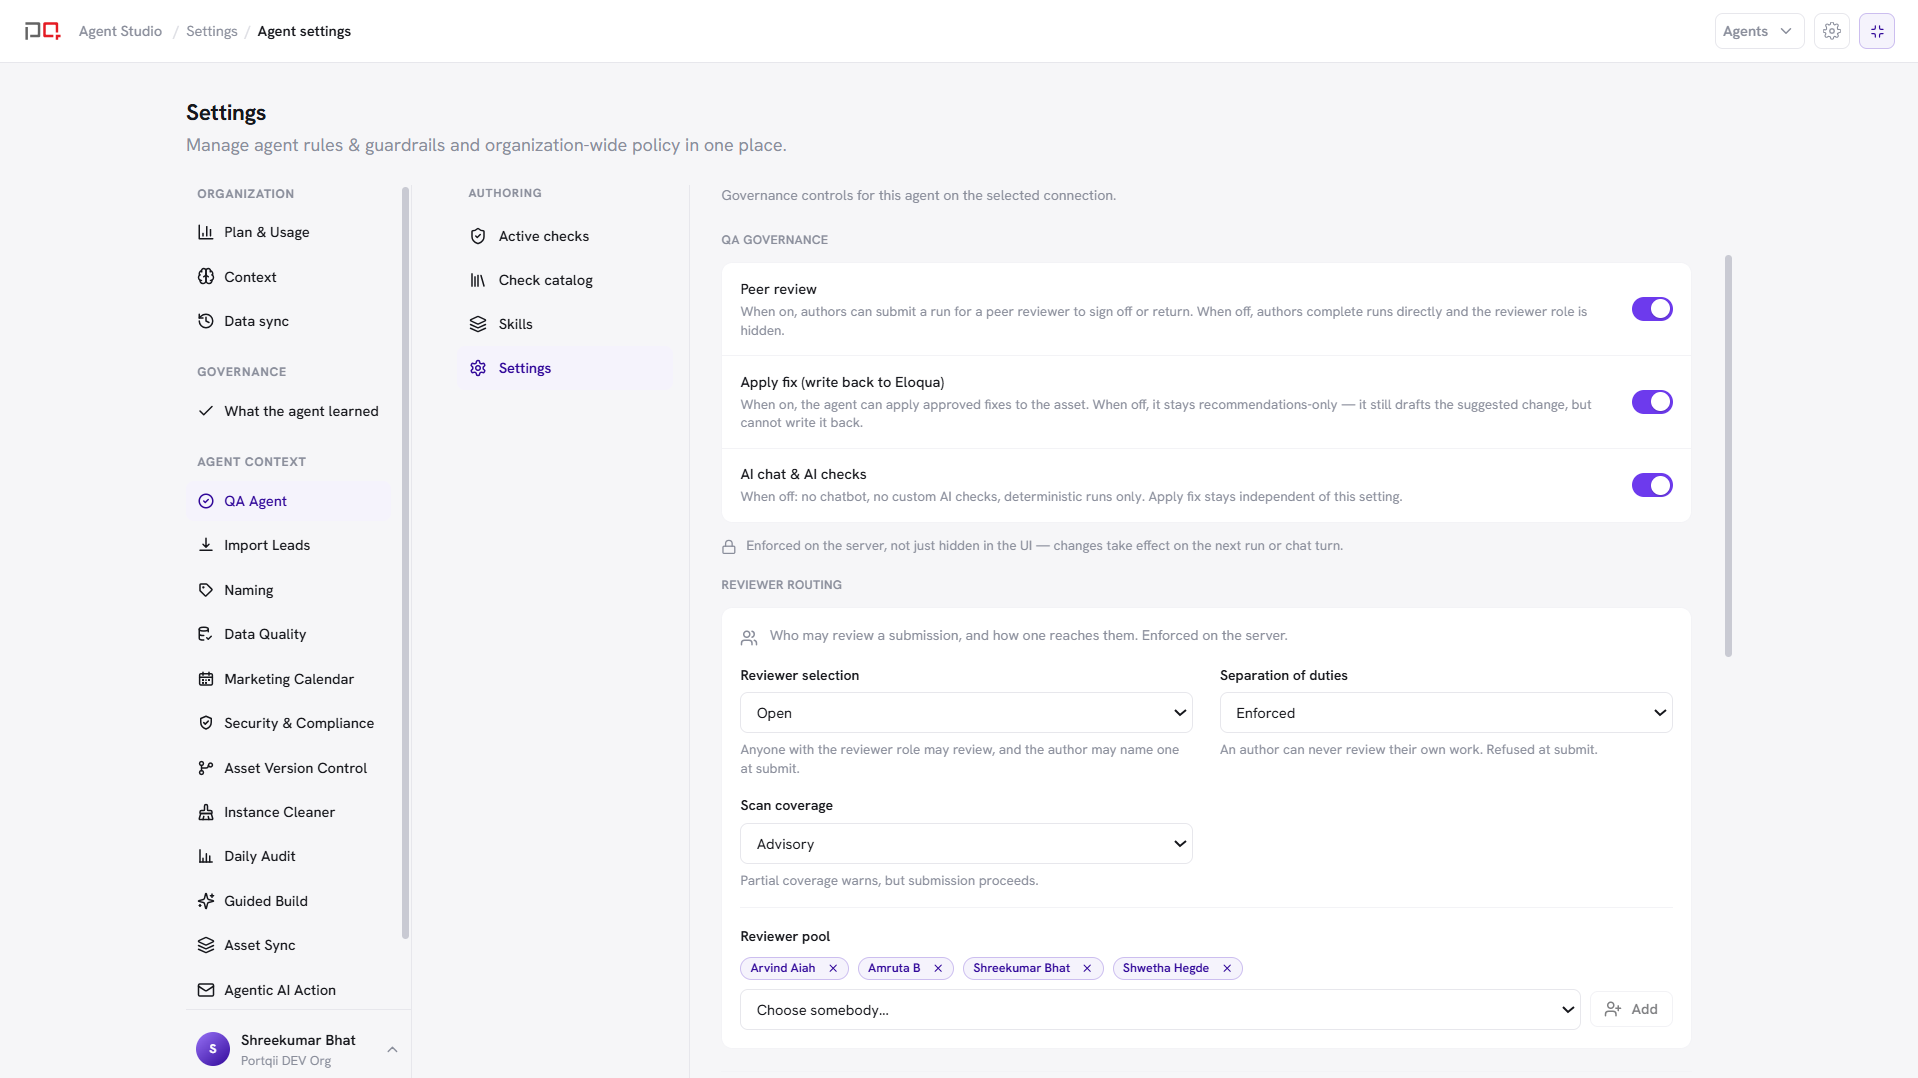The width and height of the screenshot is (1918, 1078).
Task: Open the Separation of duties dropdown
Action: tap(1446, 713)
